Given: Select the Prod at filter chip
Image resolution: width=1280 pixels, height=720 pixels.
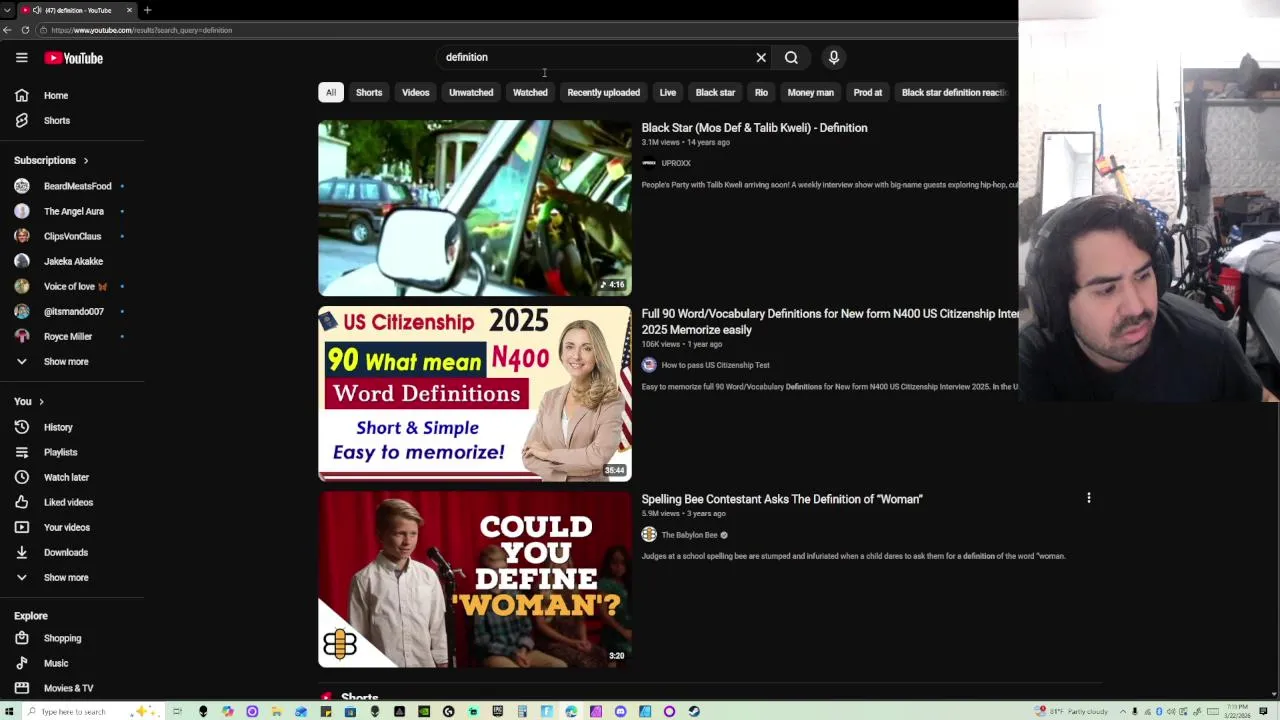Looking at the screenshot, I should coord(868,92).
